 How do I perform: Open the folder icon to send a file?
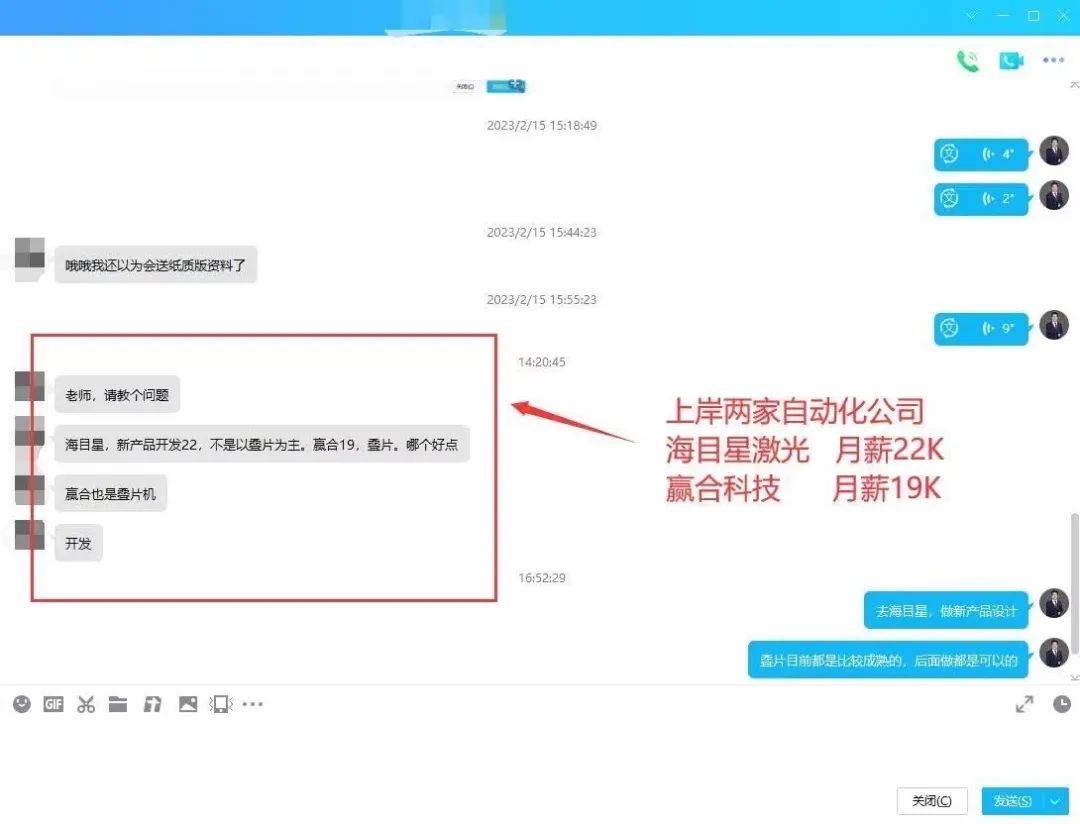118,703
